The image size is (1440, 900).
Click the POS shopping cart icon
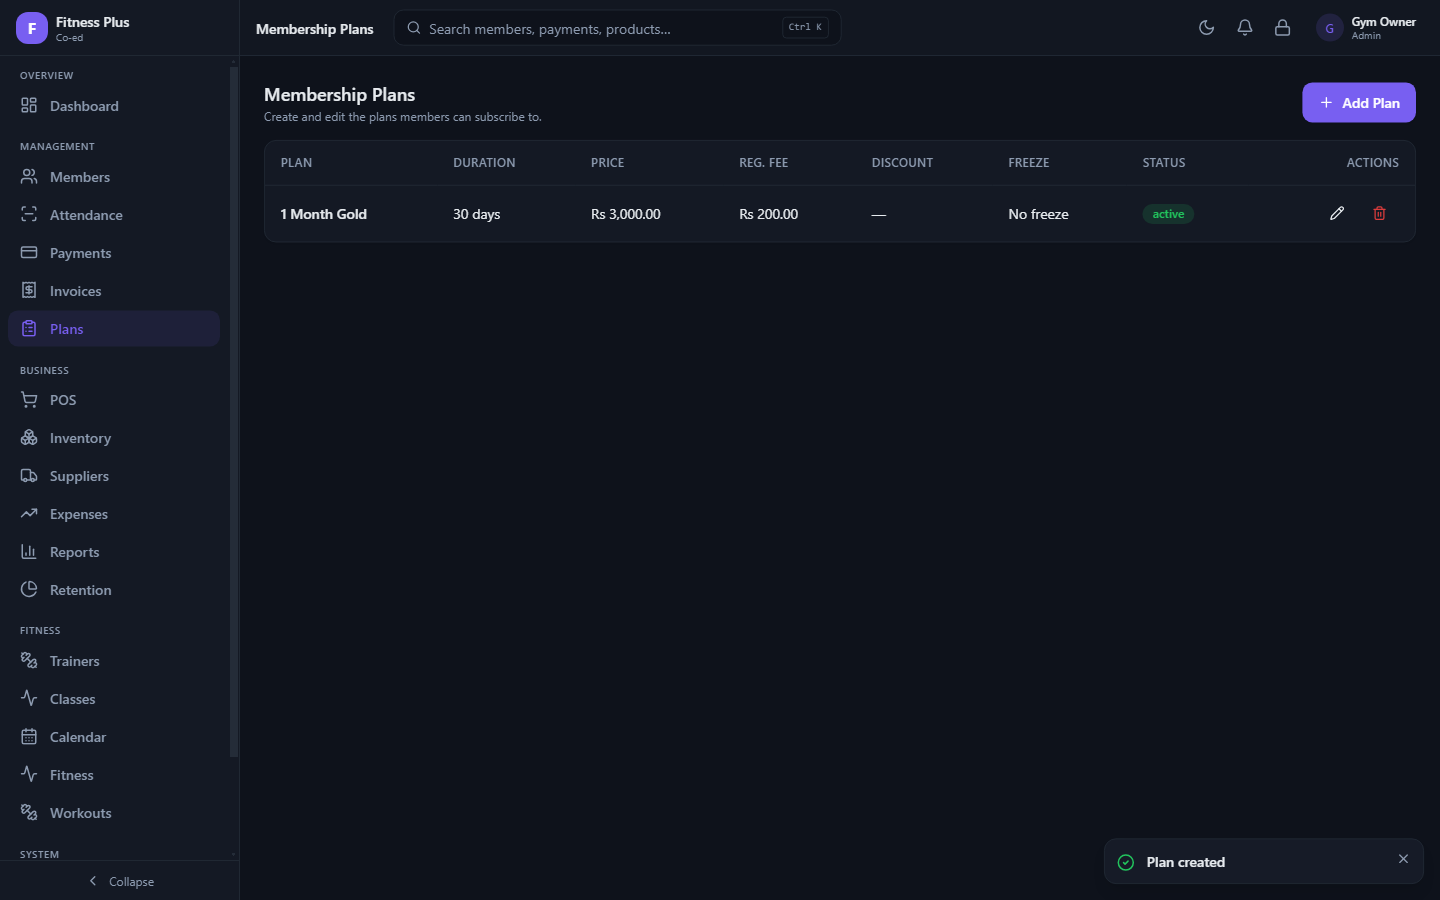click(x=29, y=400)
